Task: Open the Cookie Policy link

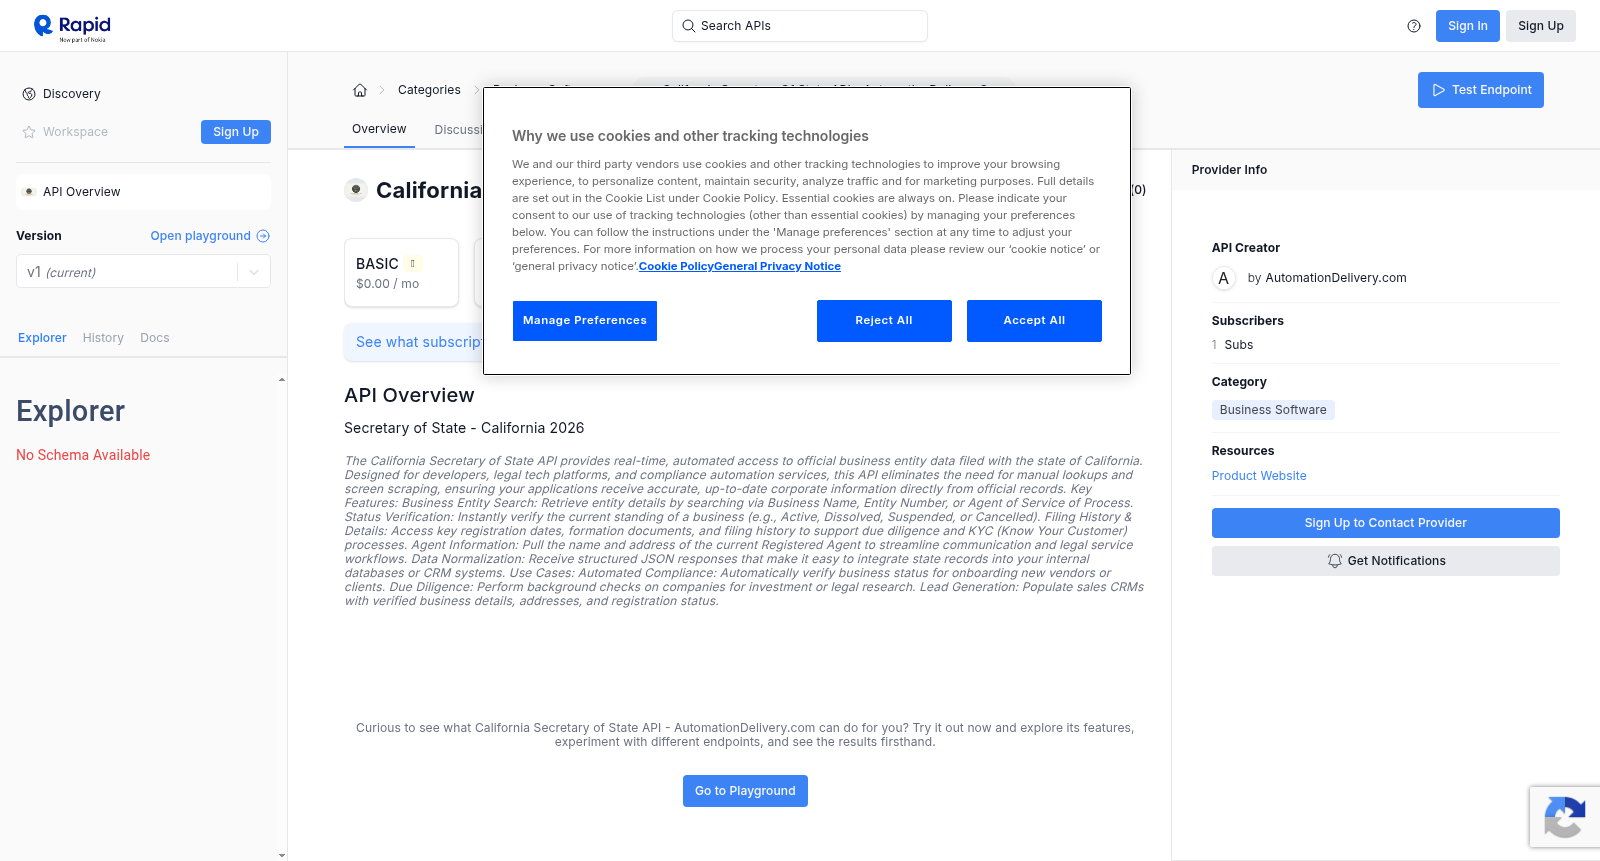Action: coord(676,267)
